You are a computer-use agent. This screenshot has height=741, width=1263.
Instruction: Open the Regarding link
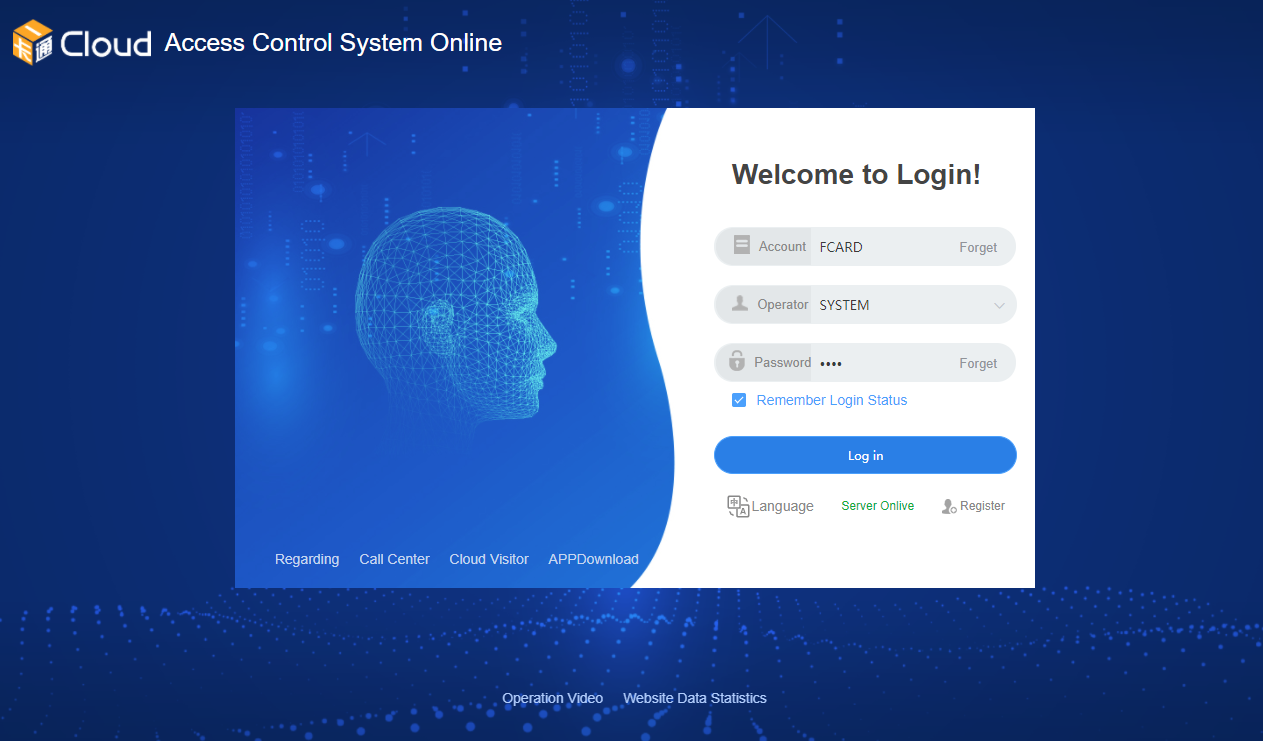point(307,559)
